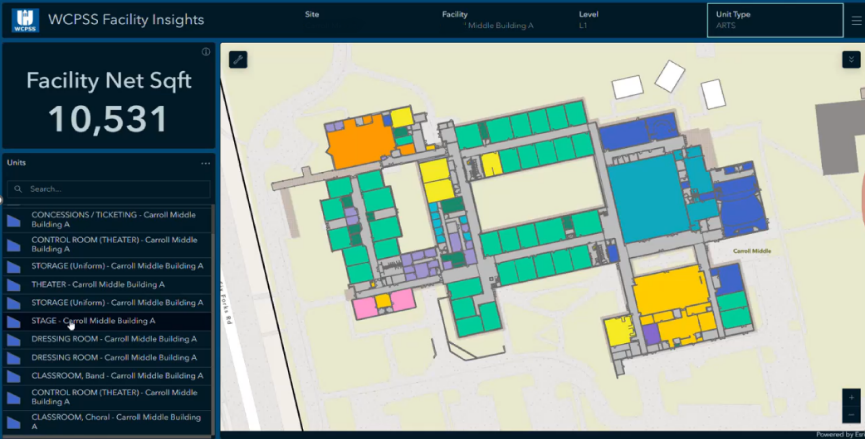Select CONTROL ROOM (THEATER) row below CLASSROOM, Band
This screenshot has height=439, width=865.
click(107, 397)
